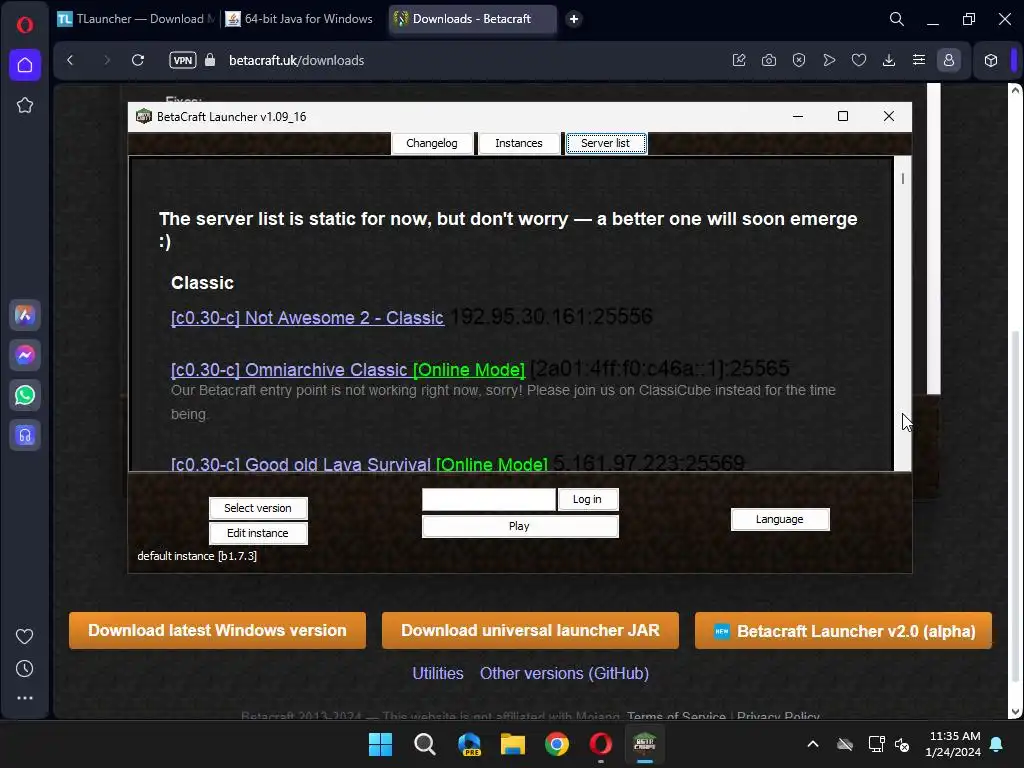Open Betacraft Launcher v2.0 (alpha)
Screen dimensions: 1024x768
[x=843, y=630]
